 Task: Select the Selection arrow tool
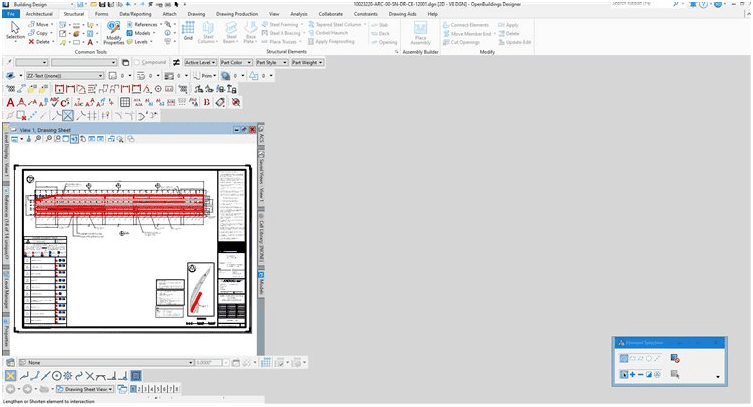(15, 30)
